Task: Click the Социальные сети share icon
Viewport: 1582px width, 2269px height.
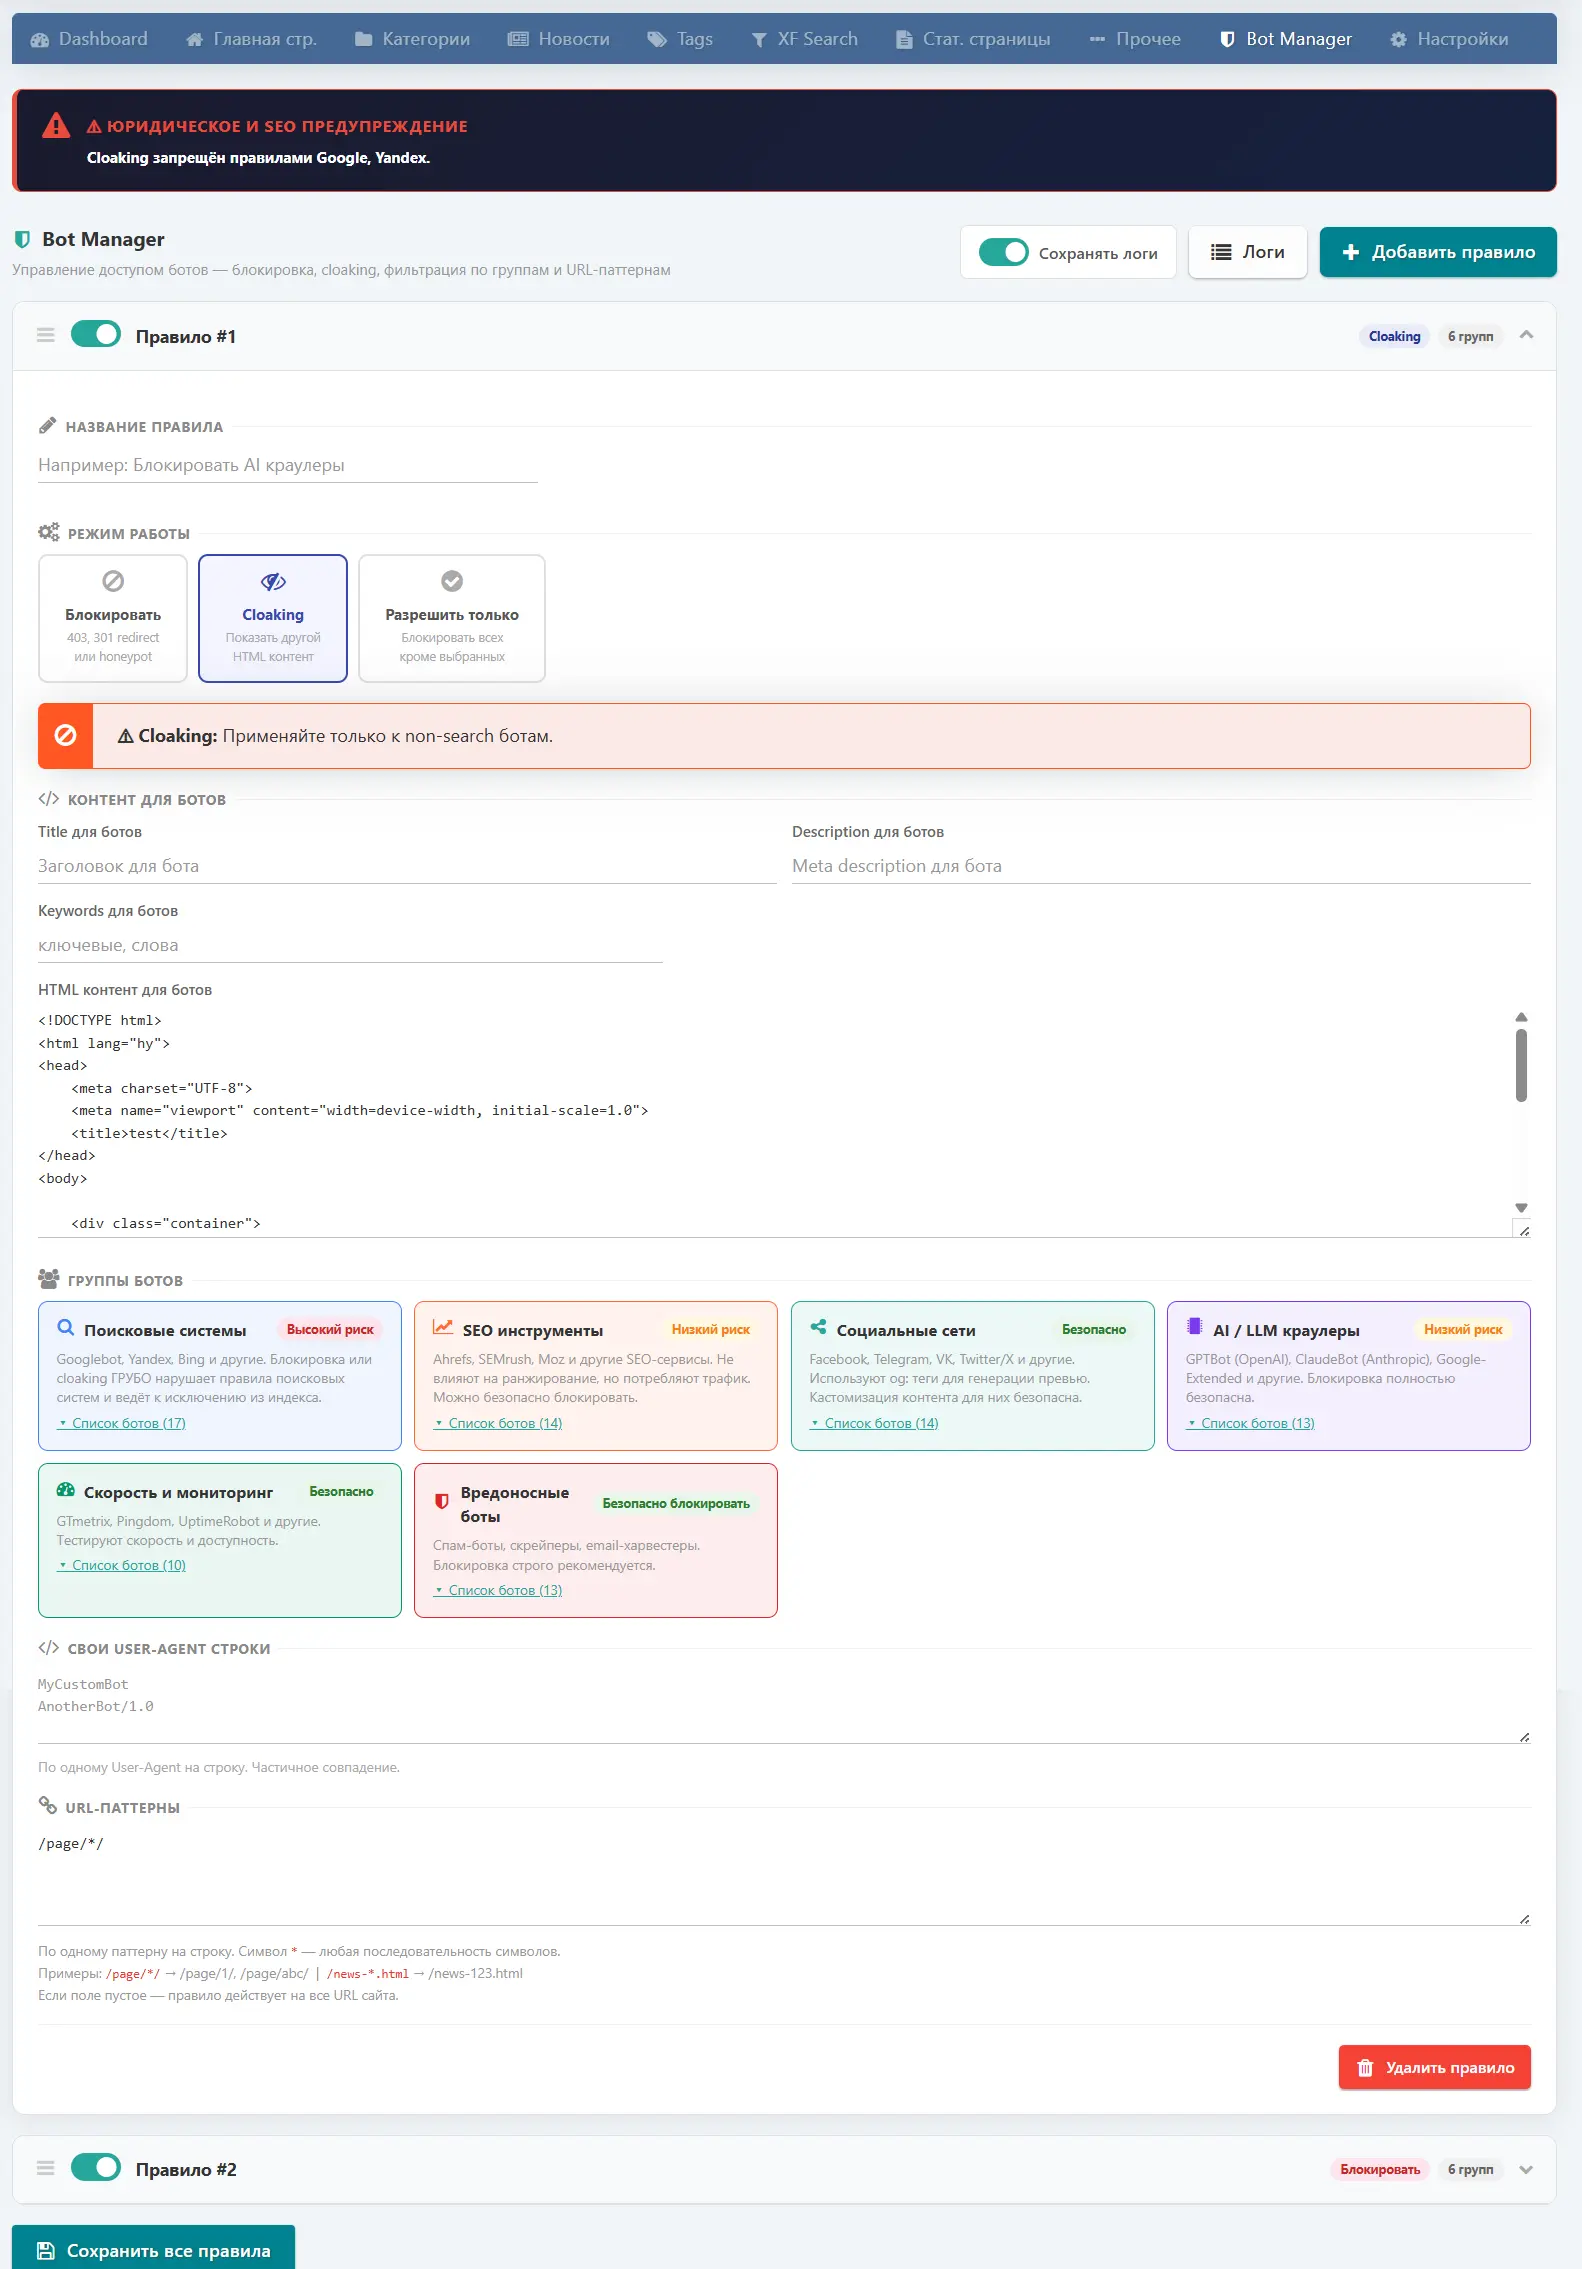Action: pyautogui.click(x=818, y=1328)
